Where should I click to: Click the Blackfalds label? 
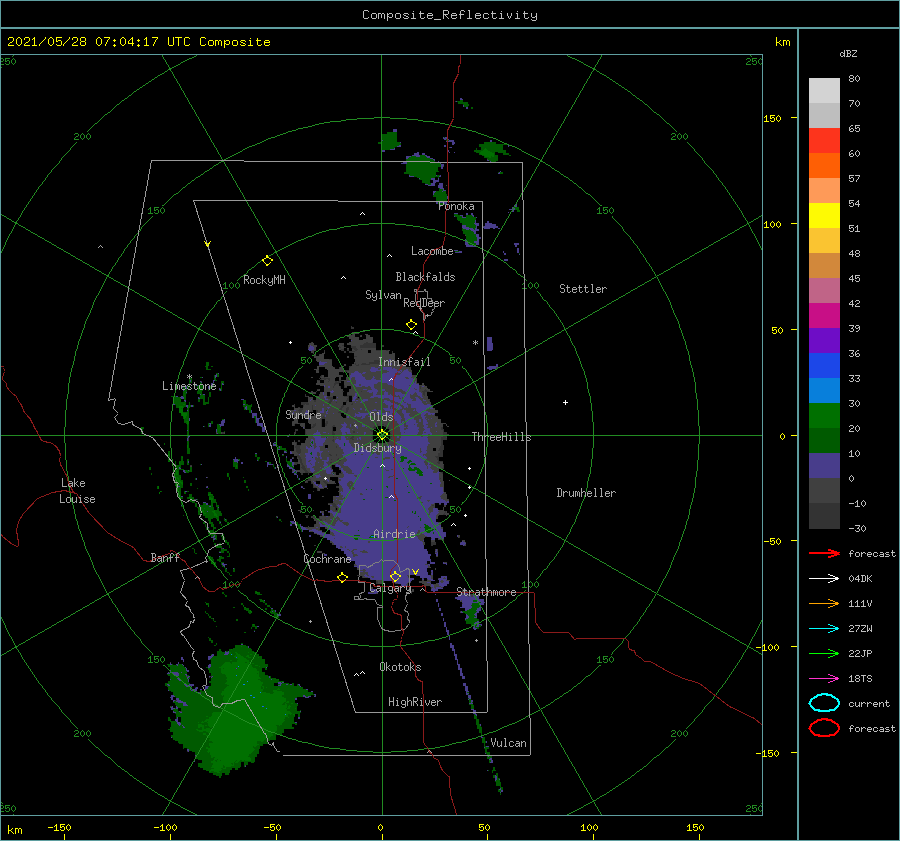tap(425, 277)
